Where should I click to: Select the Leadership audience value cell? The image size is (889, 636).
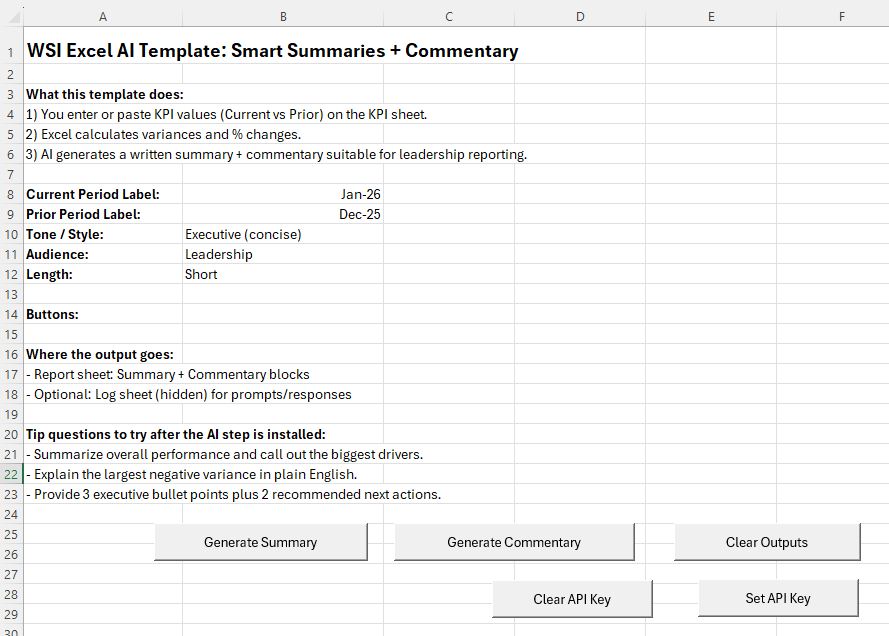(x=283, y=254)
